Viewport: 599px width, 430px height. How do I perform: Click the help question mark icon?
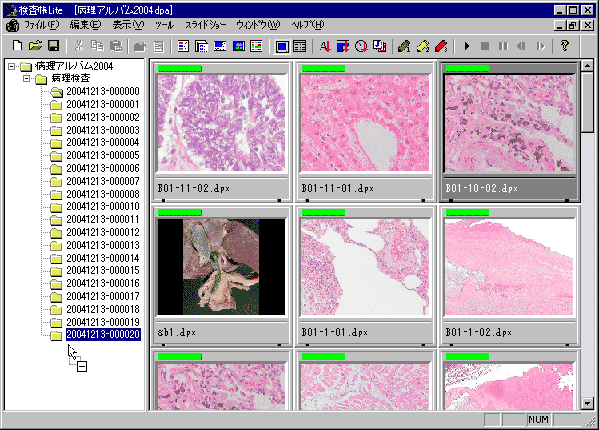tap(565, 47)
